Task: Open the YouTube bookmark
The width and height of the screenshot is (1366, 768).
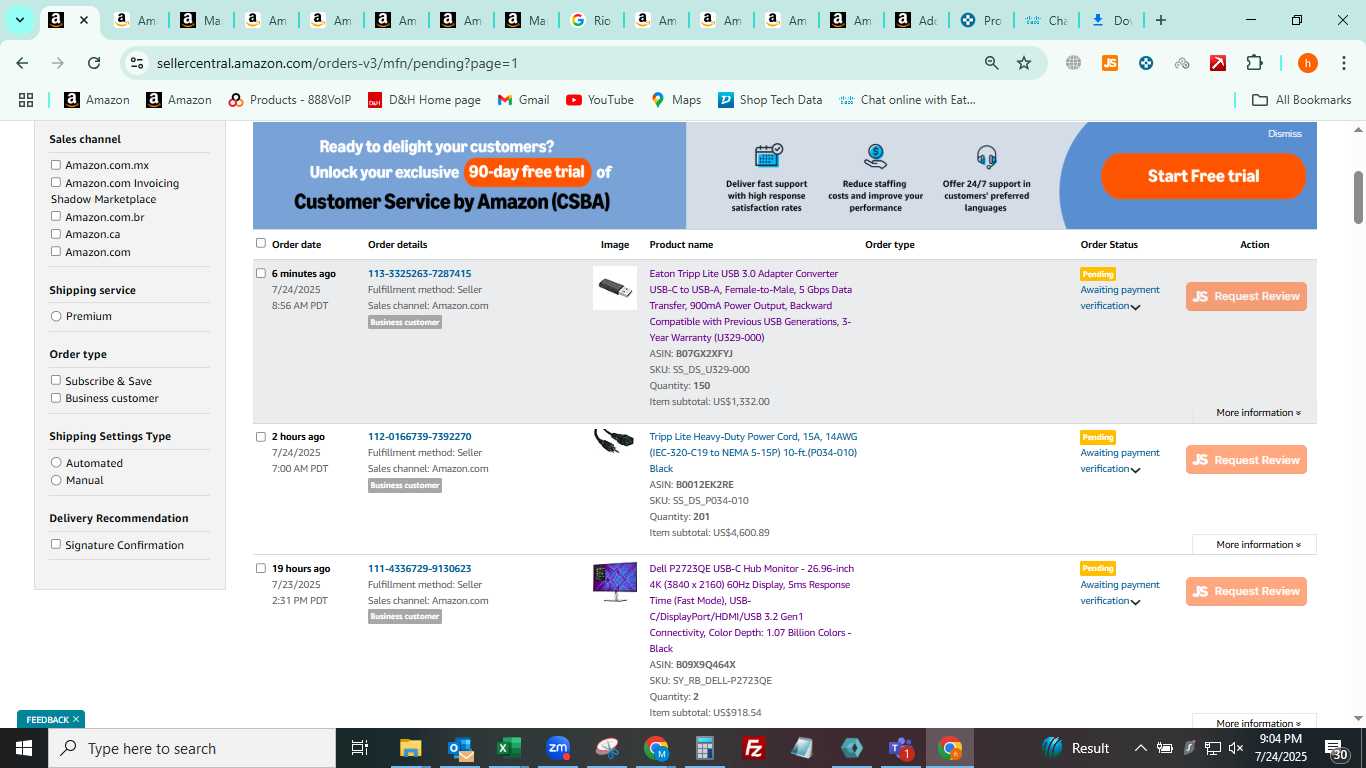Action: [600, 100]
